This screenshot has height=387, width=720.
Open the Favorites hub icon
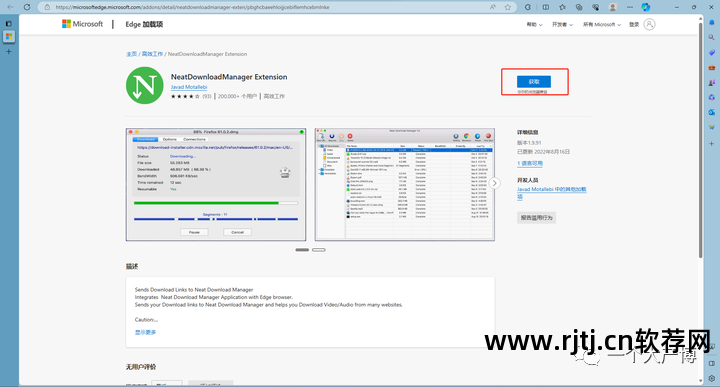(x=562, y=7)
